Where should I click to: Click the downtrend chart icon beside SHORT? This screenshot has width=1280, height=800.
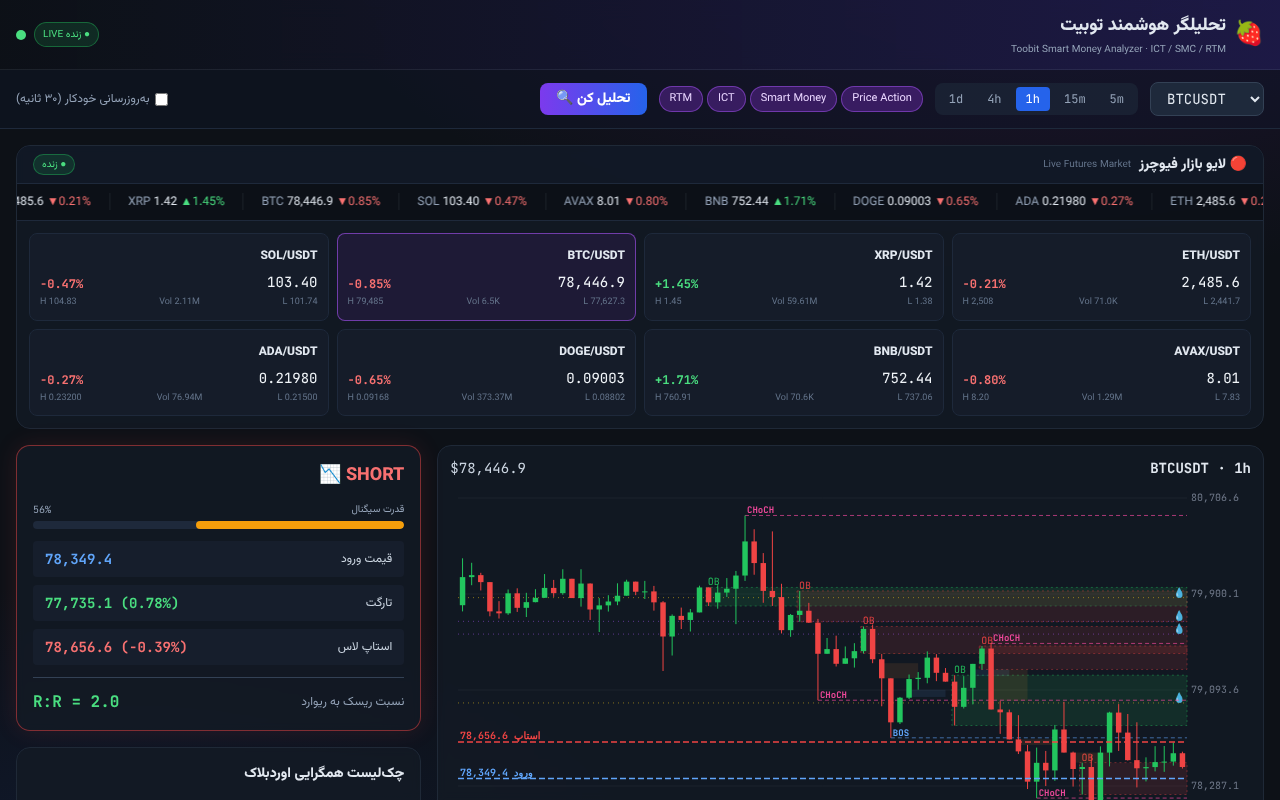click(330, 474)
